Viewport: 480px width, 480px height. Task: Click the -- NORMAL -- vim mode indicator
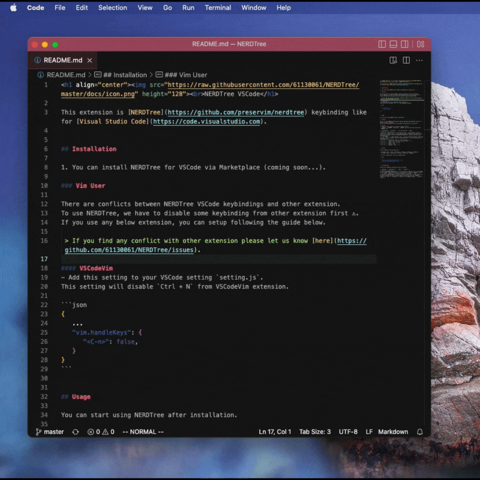[x=143, y=432]
